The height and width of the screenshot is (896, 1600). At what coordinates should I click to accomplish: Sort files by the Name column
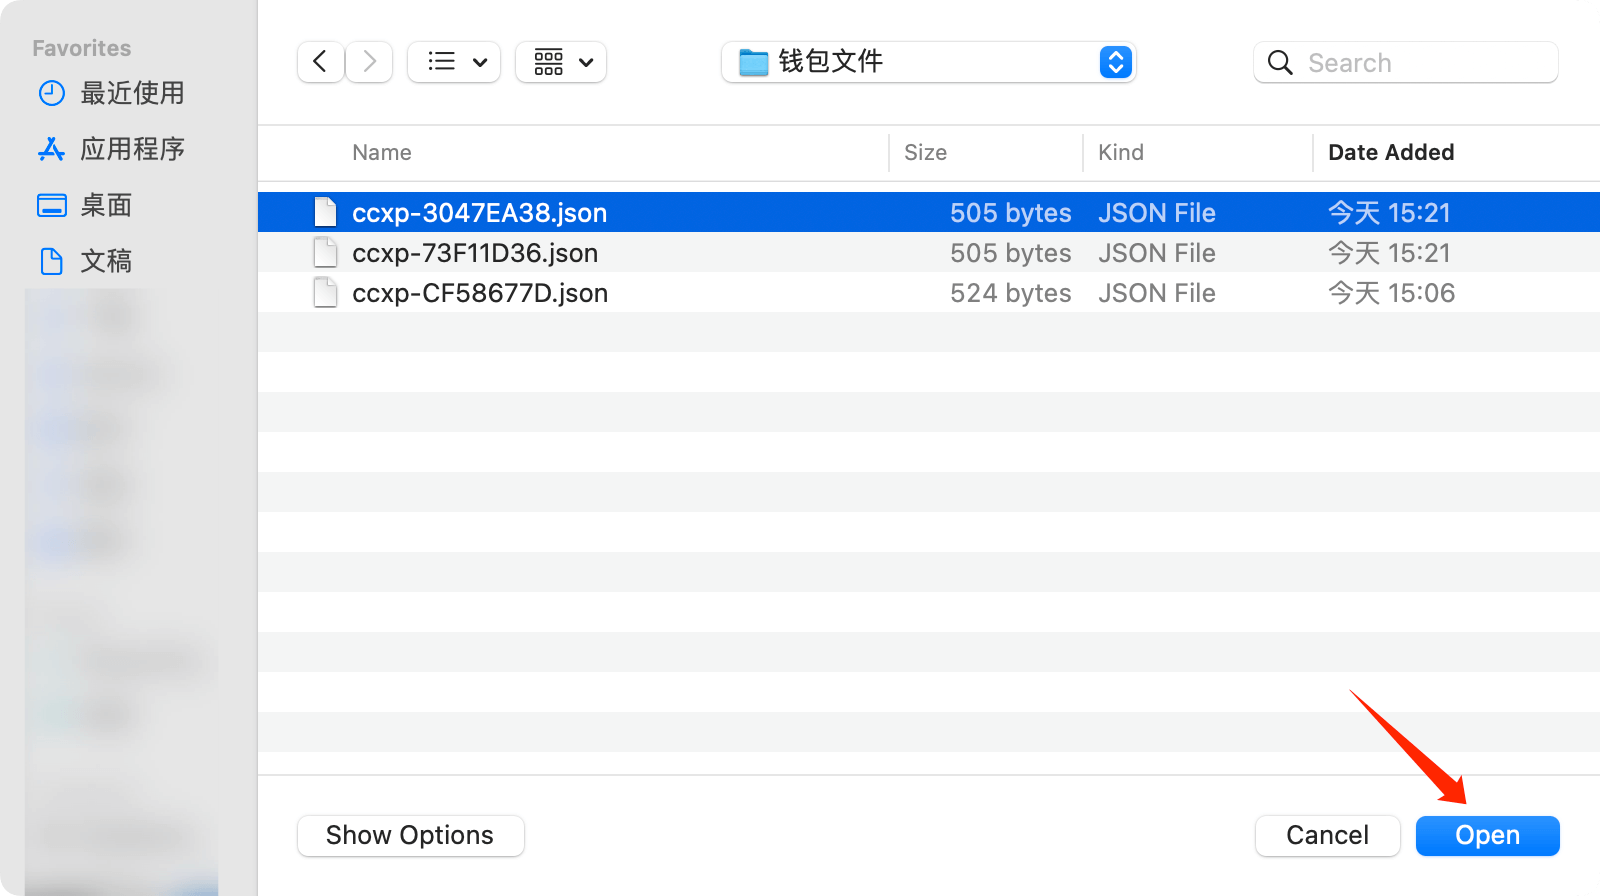tap(382, 152)
